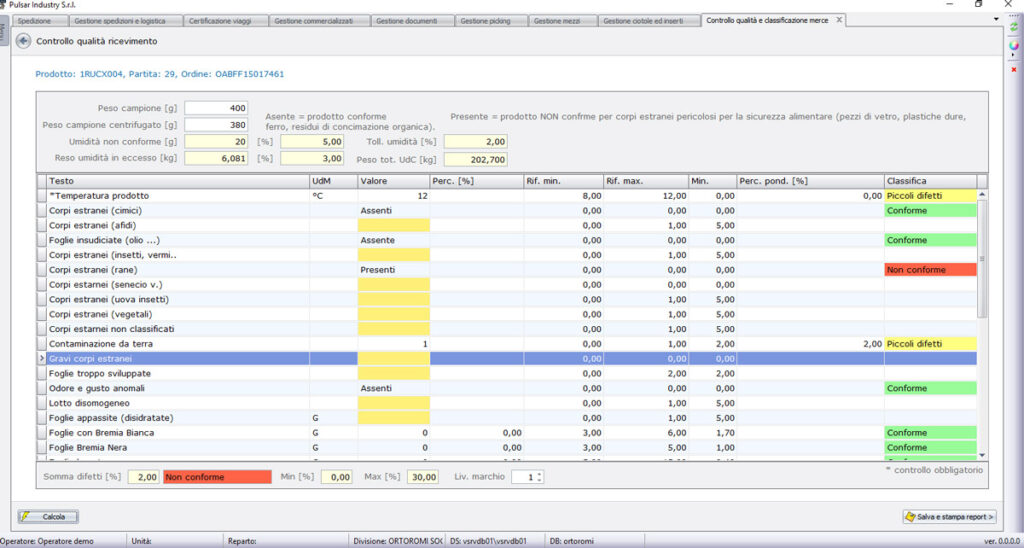Click Salva e stampa report button
The height and width of the screenshot is (548, 1024).
point(950,517)
